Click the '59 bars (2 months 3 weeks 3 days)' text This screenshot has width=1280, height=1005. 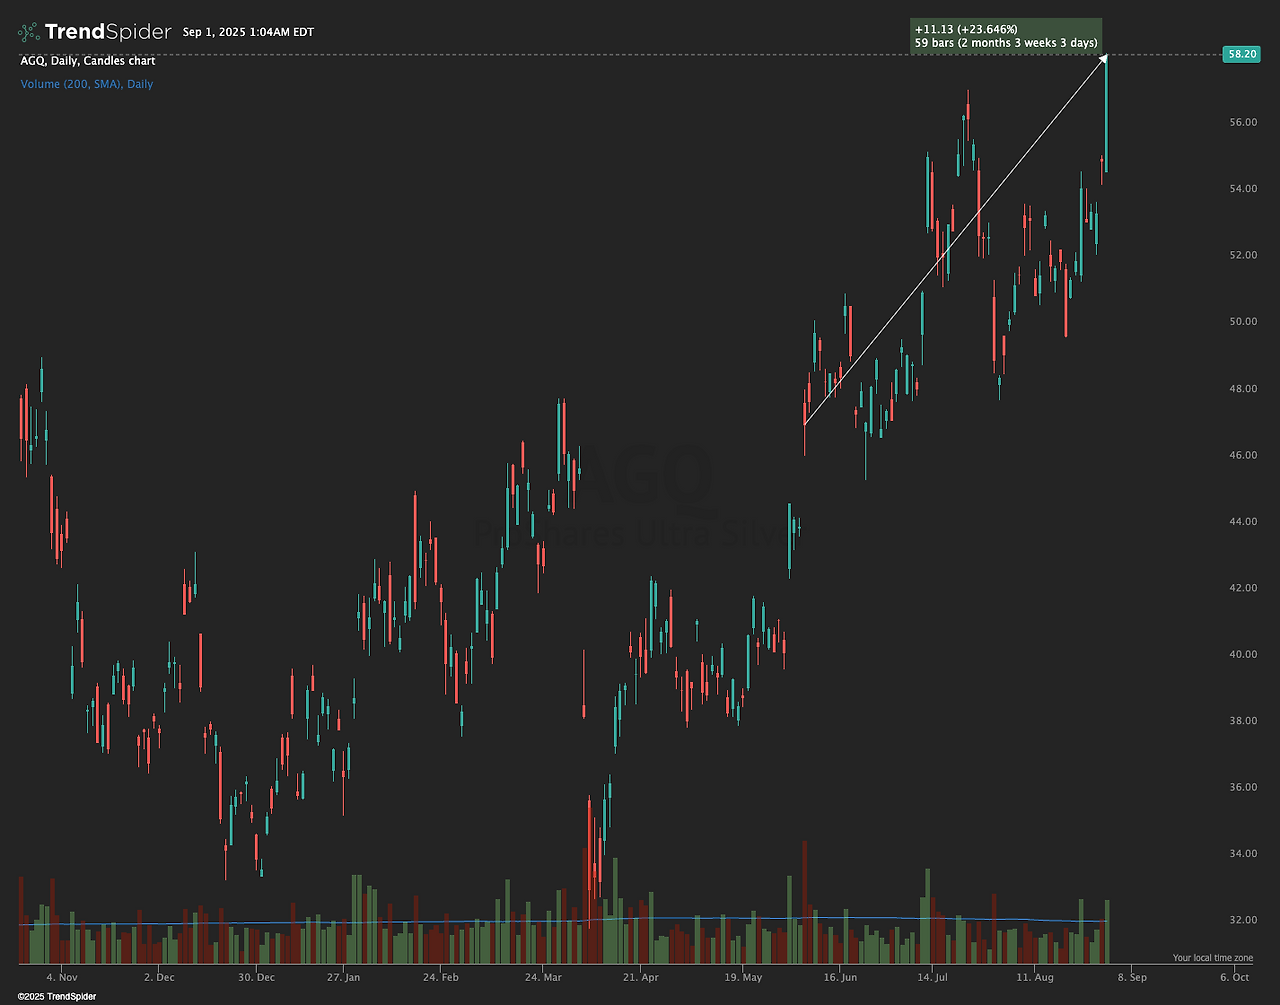1006,43
